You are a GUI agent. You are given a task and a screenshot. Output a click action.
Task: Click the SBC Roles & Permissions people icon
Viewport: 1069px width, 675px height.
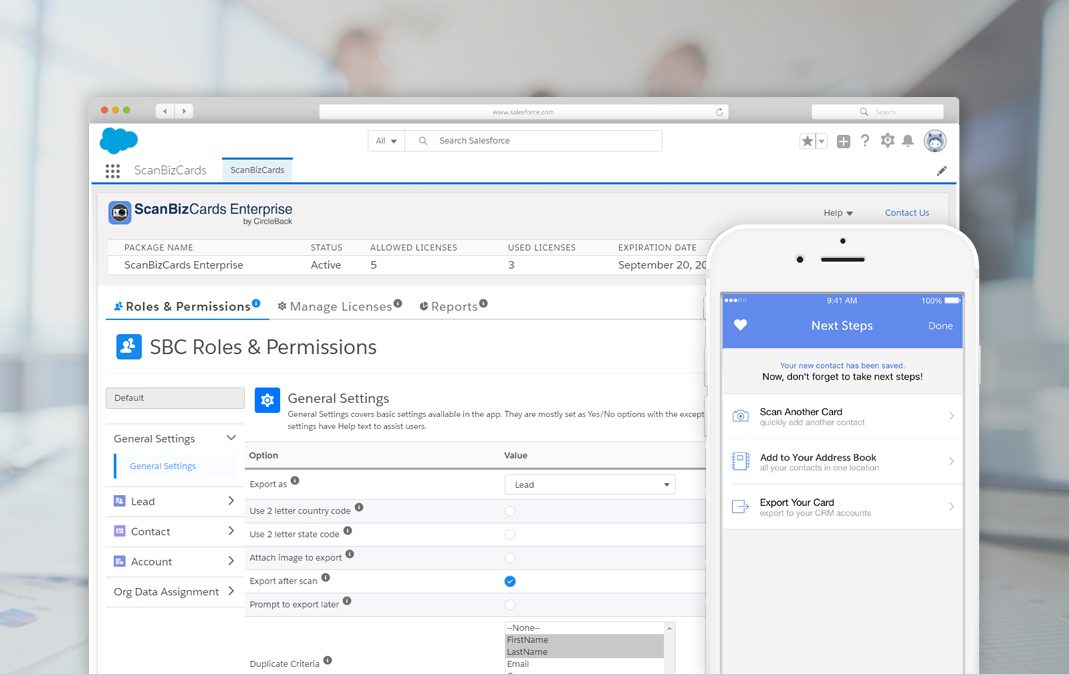pyautogui.click(x=129, y=346)
